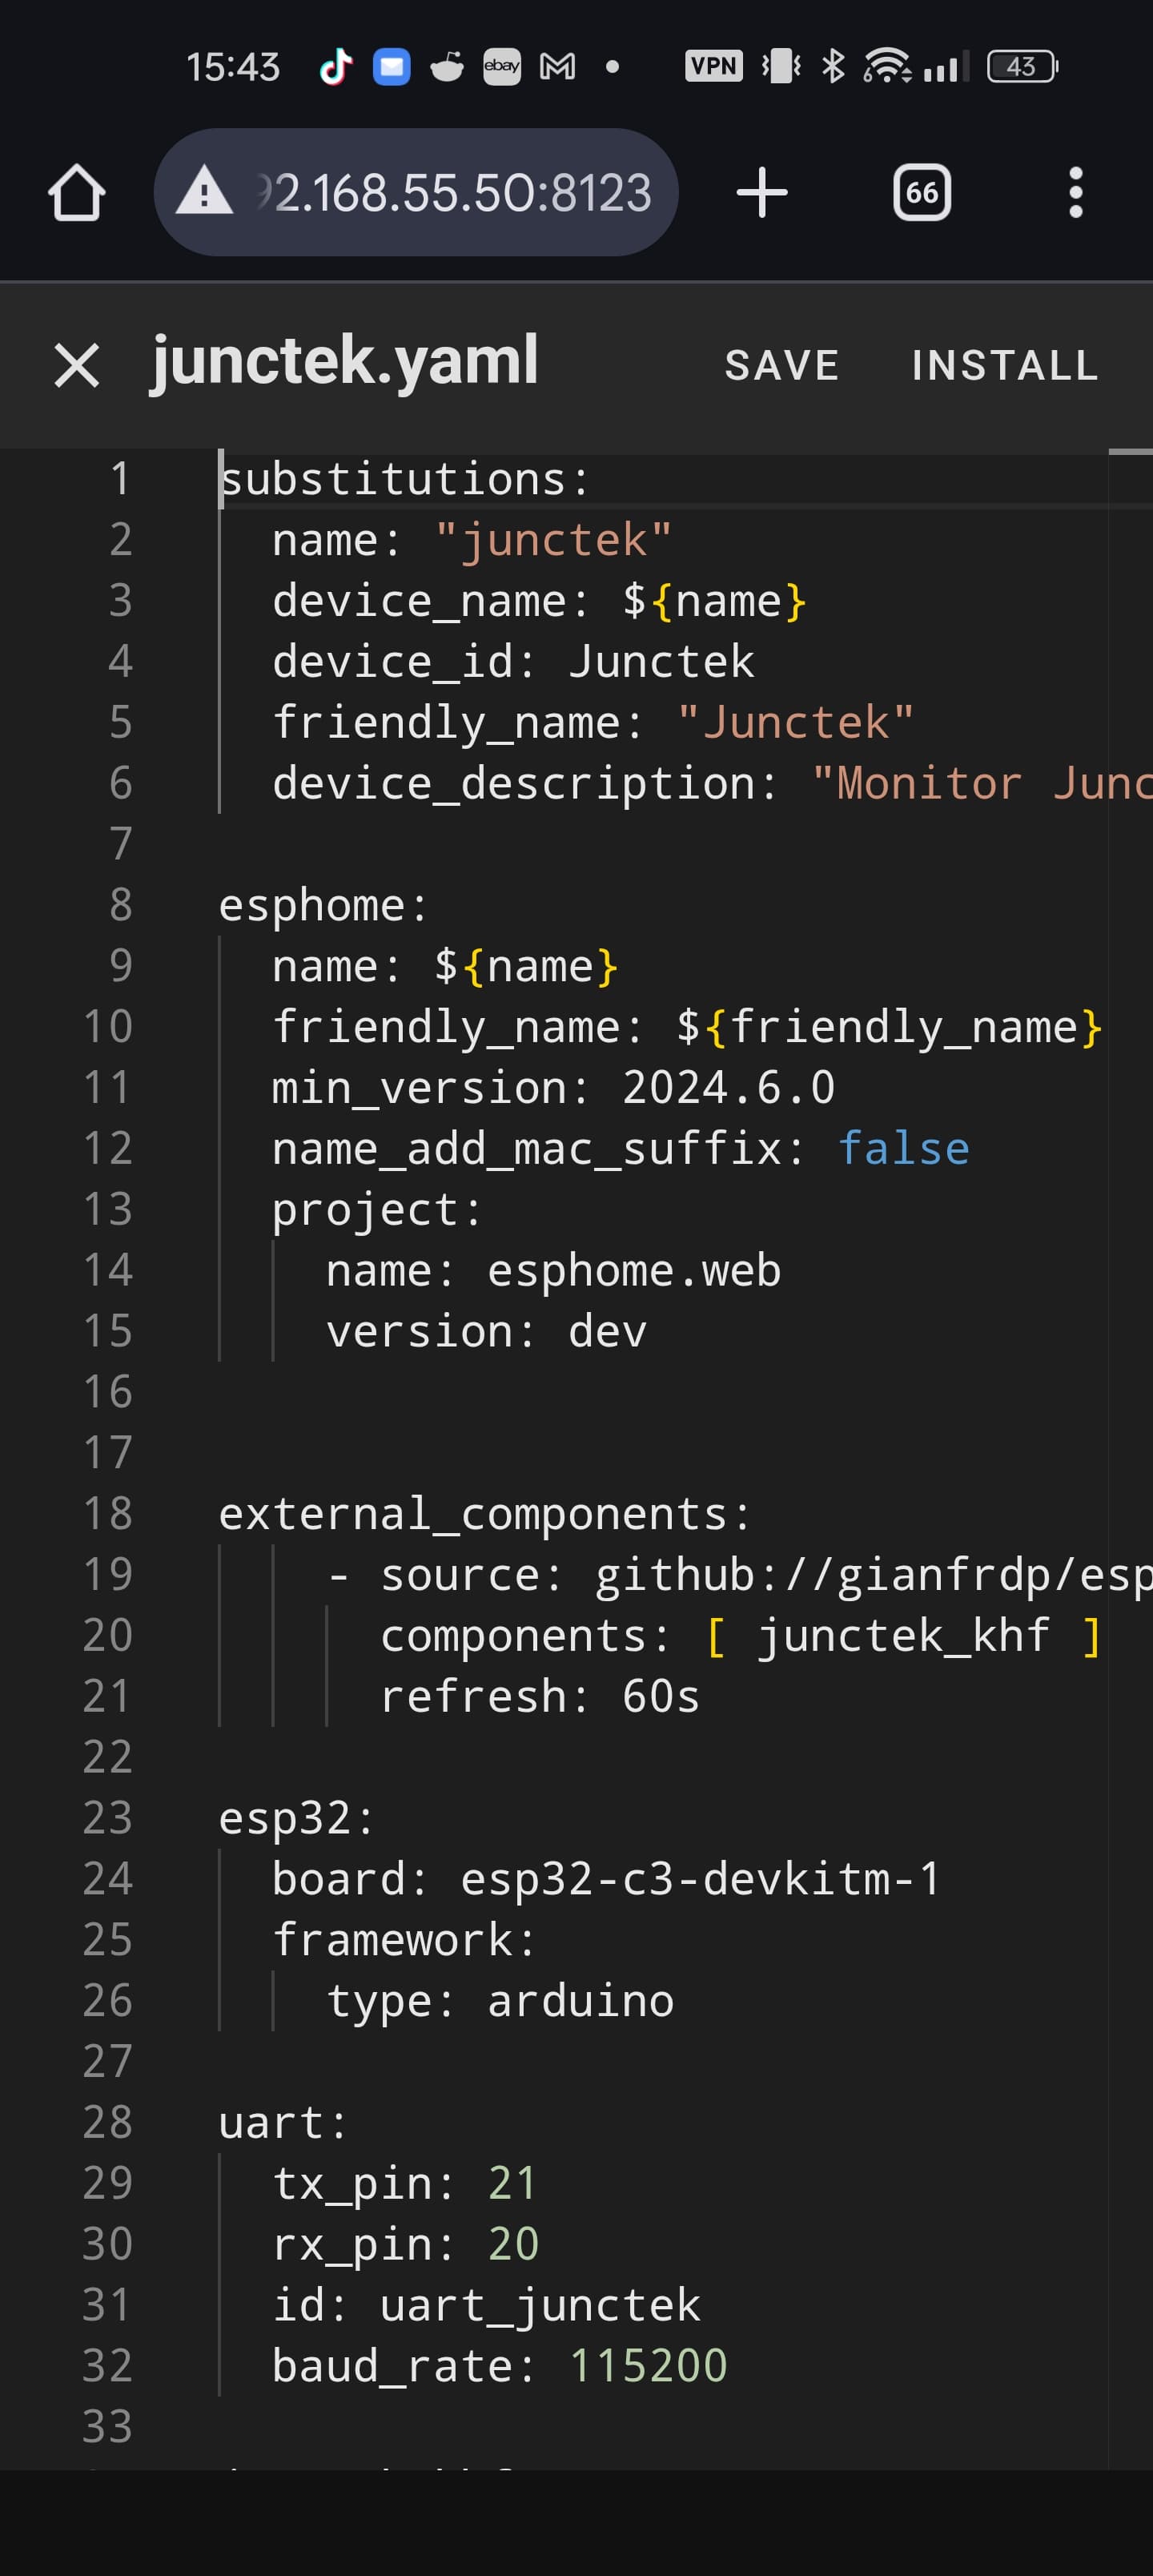The height and width of the screenshot is (2576, 1153).
Task: Click line number 18 in the gutter
Action: coord(108,1513)
